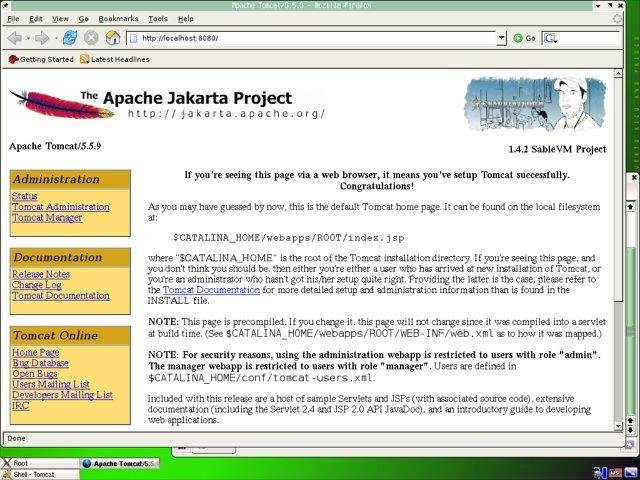This screenshot has width=640, height=480.
Task: Reload the page with the refresh icon
Action: (70, 38)
